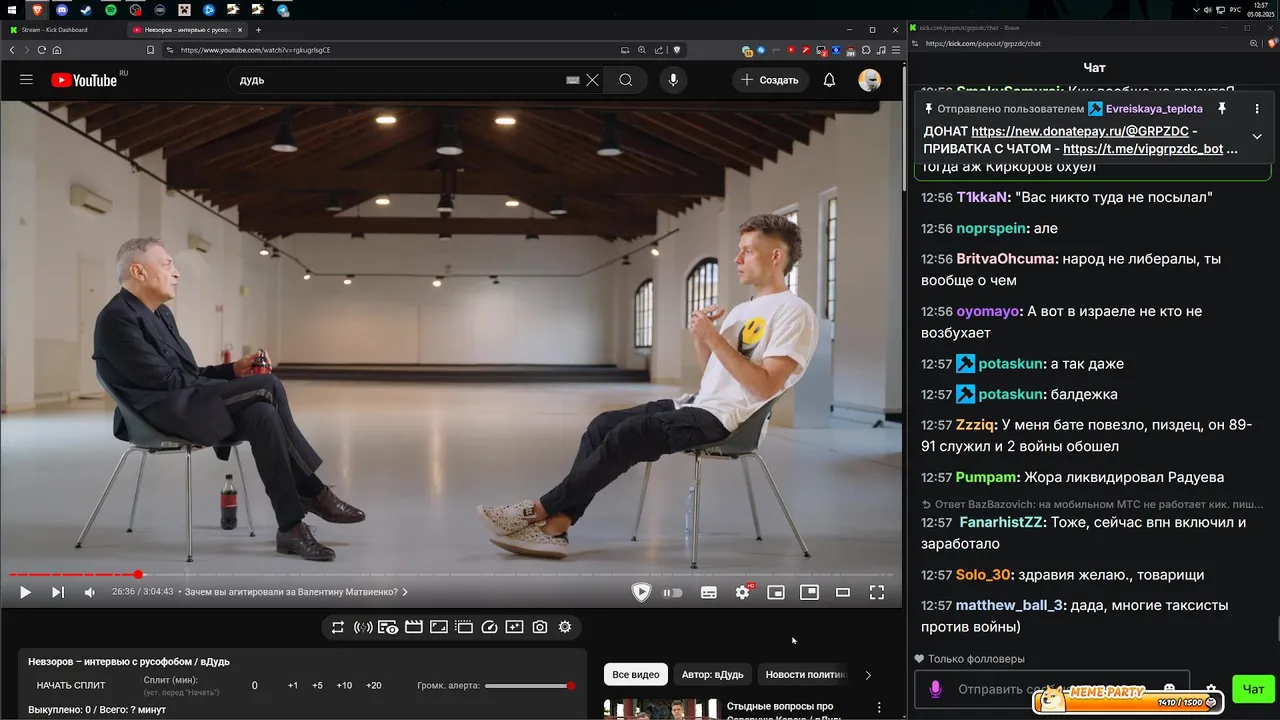Image resolution: width=1280 pixels, height=720 pixels.
Task: Select the Автор: вДудь filter chip
Action: tap(713, 674)
